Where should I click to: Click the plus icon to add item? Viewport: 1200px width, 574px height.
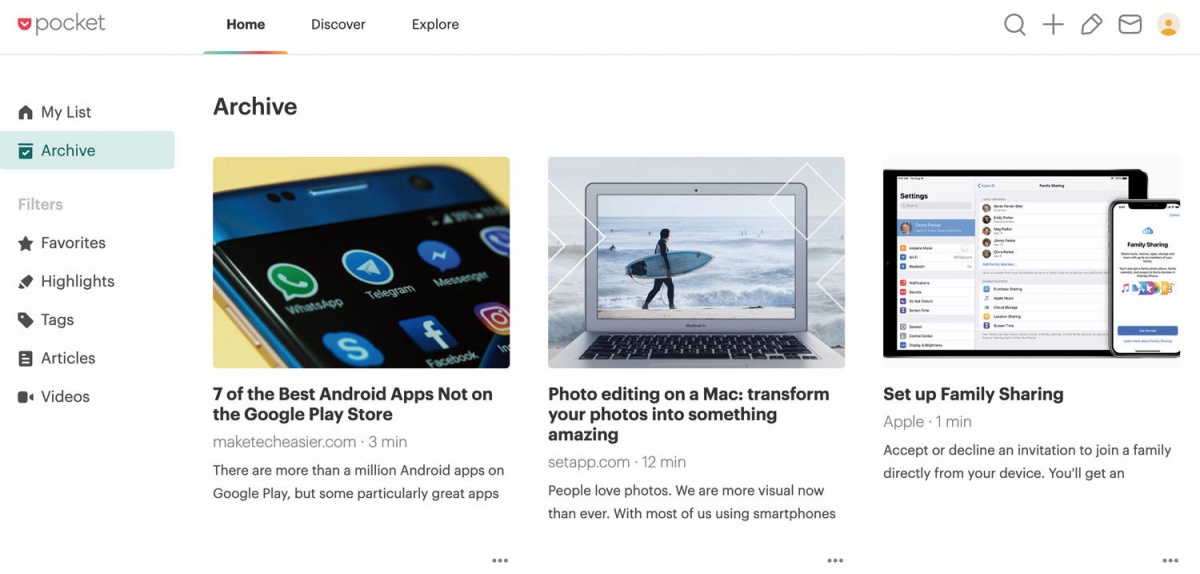coord(1053,25)
